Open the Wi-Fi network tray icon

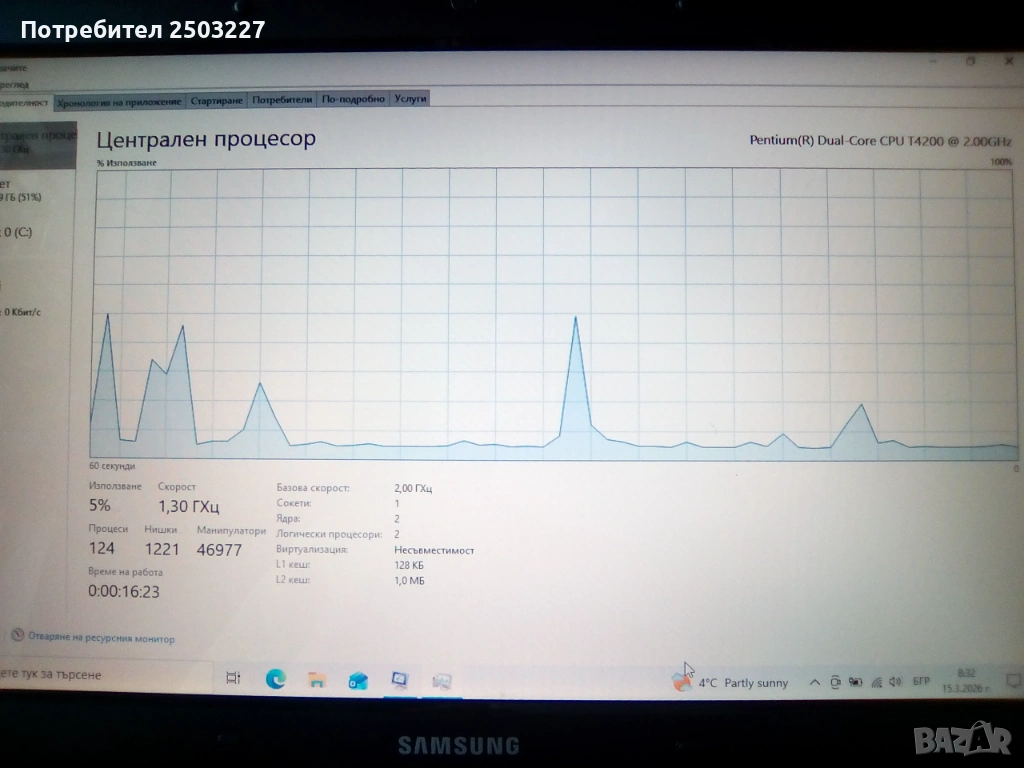[876, 682]
